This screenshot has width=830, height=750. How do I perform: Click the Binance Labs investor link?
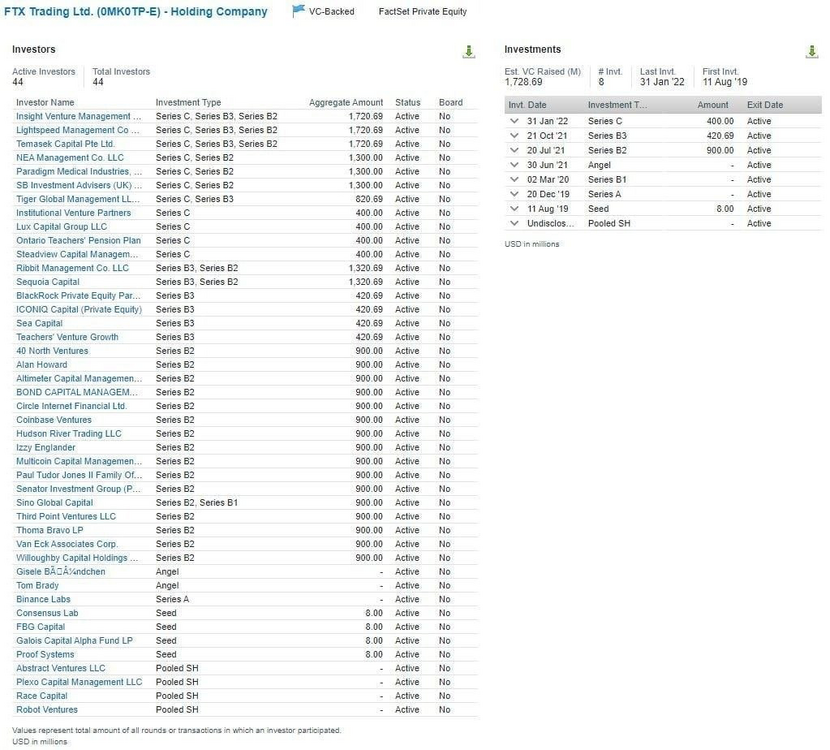click(42, 599)
